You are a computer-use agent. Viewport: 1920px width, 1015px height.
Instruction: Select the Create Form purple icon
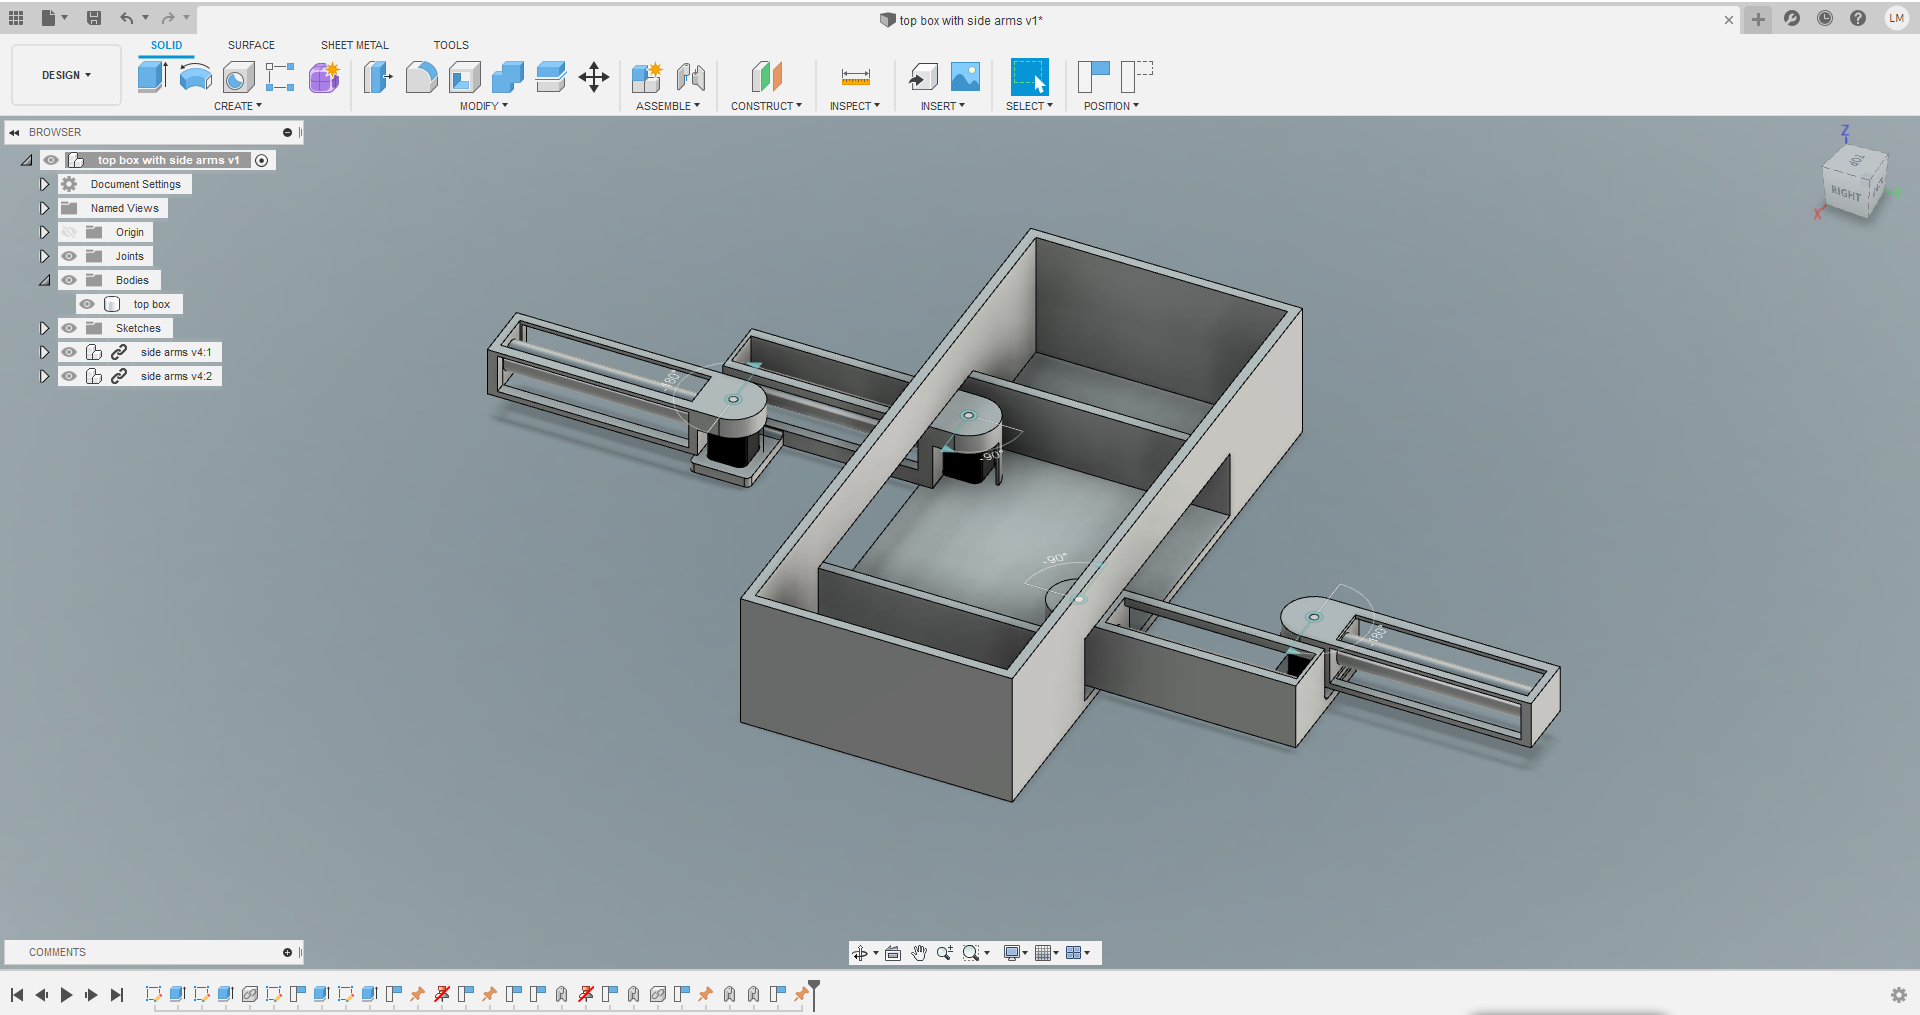tap(324, 77)
